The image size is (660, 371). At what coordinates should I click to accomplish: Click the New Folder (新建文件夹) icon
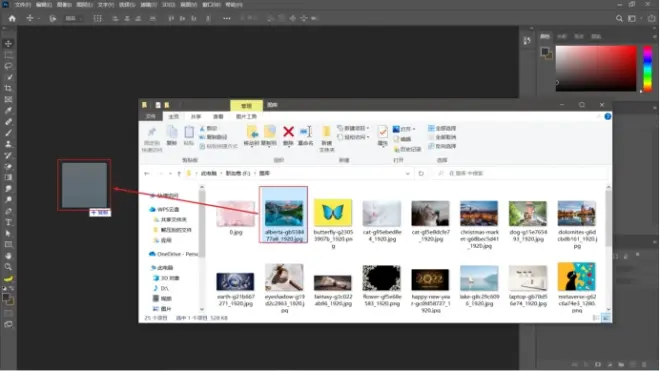[x=327, y=132]
